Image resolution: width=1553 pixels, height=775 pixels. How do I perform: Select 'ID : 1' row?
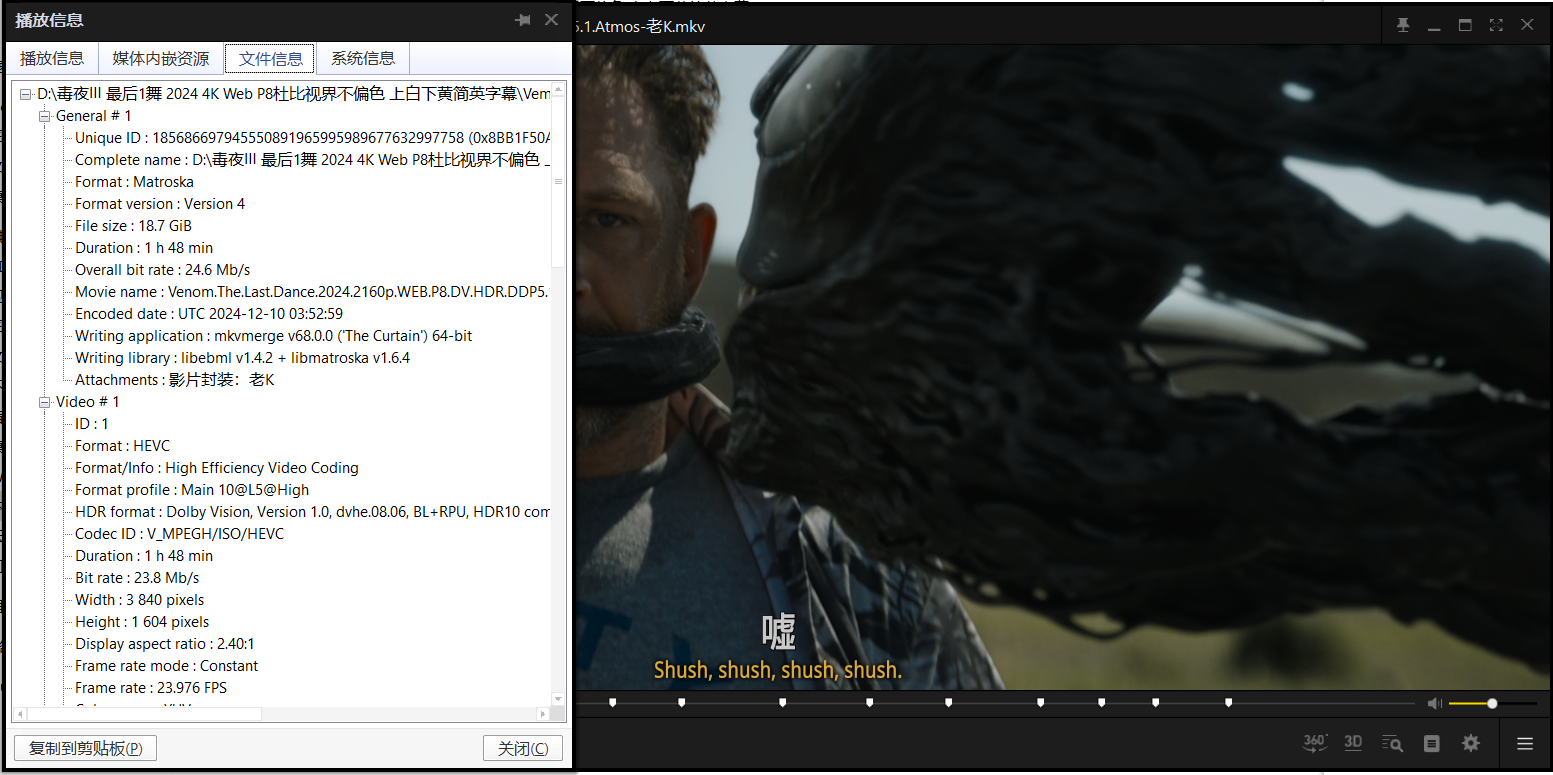point(92,424)
